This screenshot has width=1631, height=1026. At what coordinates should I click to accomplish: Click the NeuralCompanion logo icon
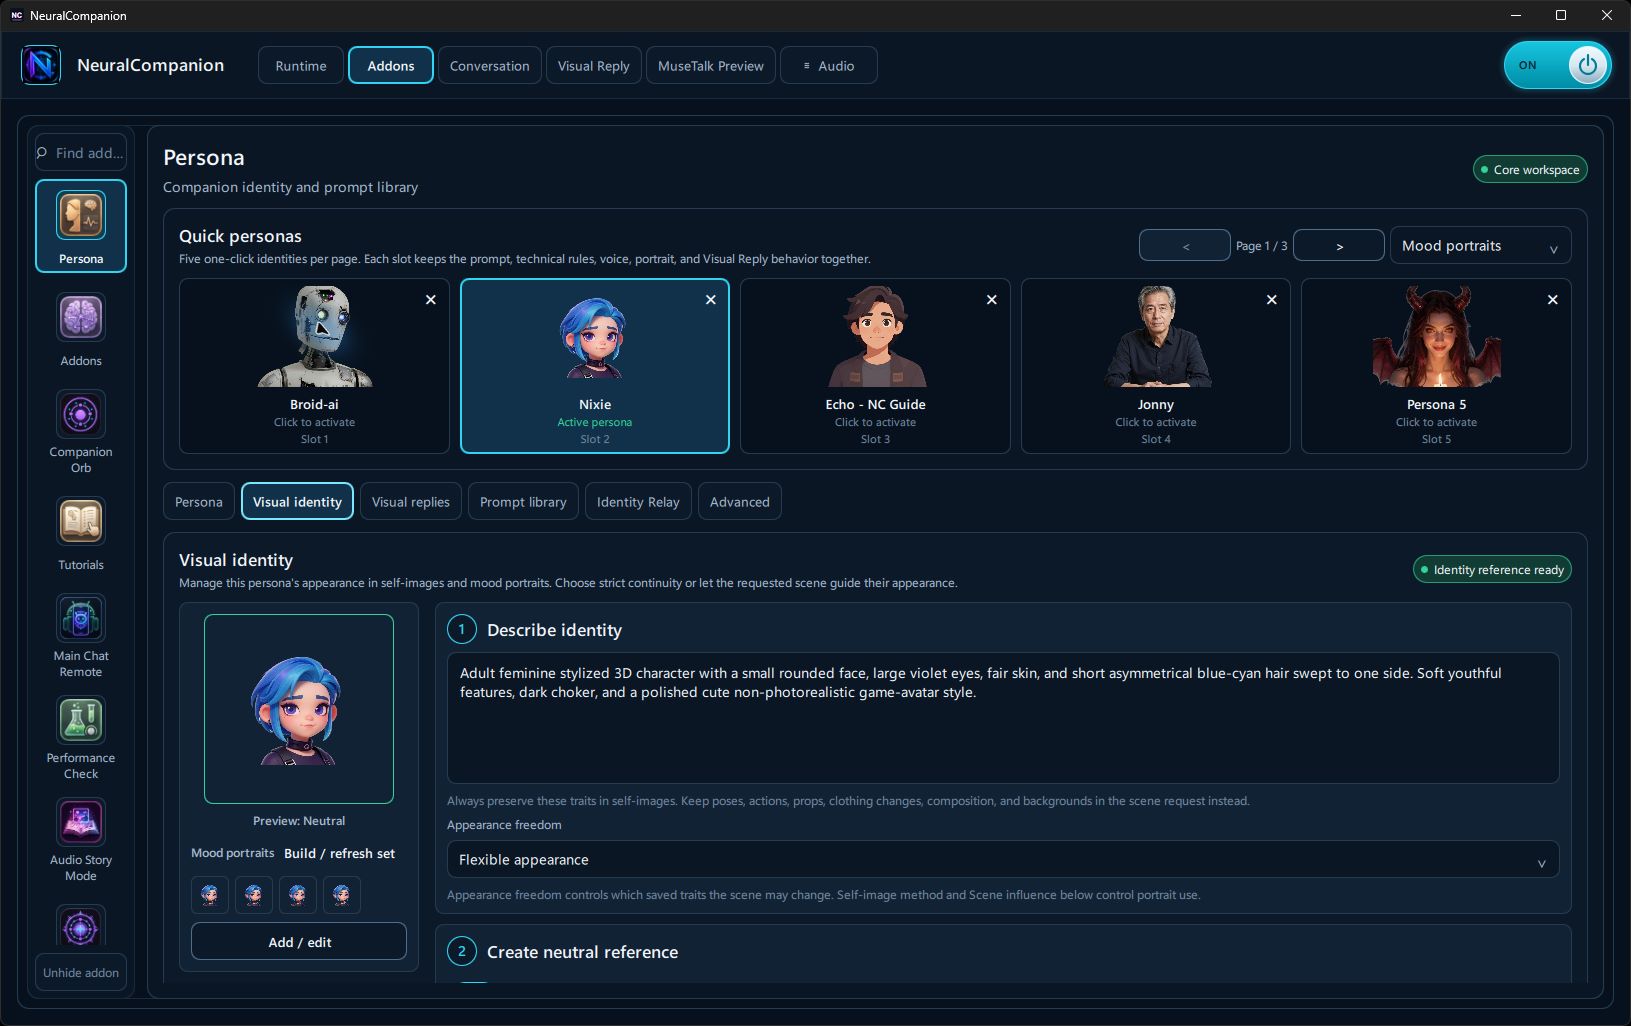pyautogui.click(x=41, y=65)
